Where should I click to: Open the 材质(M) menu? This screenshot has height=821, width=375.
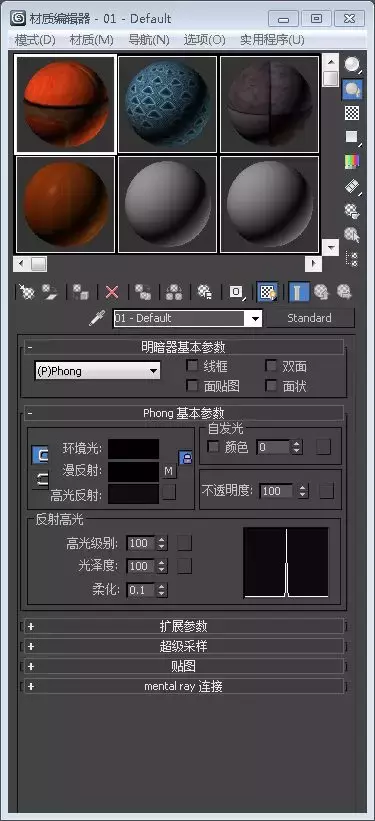point(92,40)
